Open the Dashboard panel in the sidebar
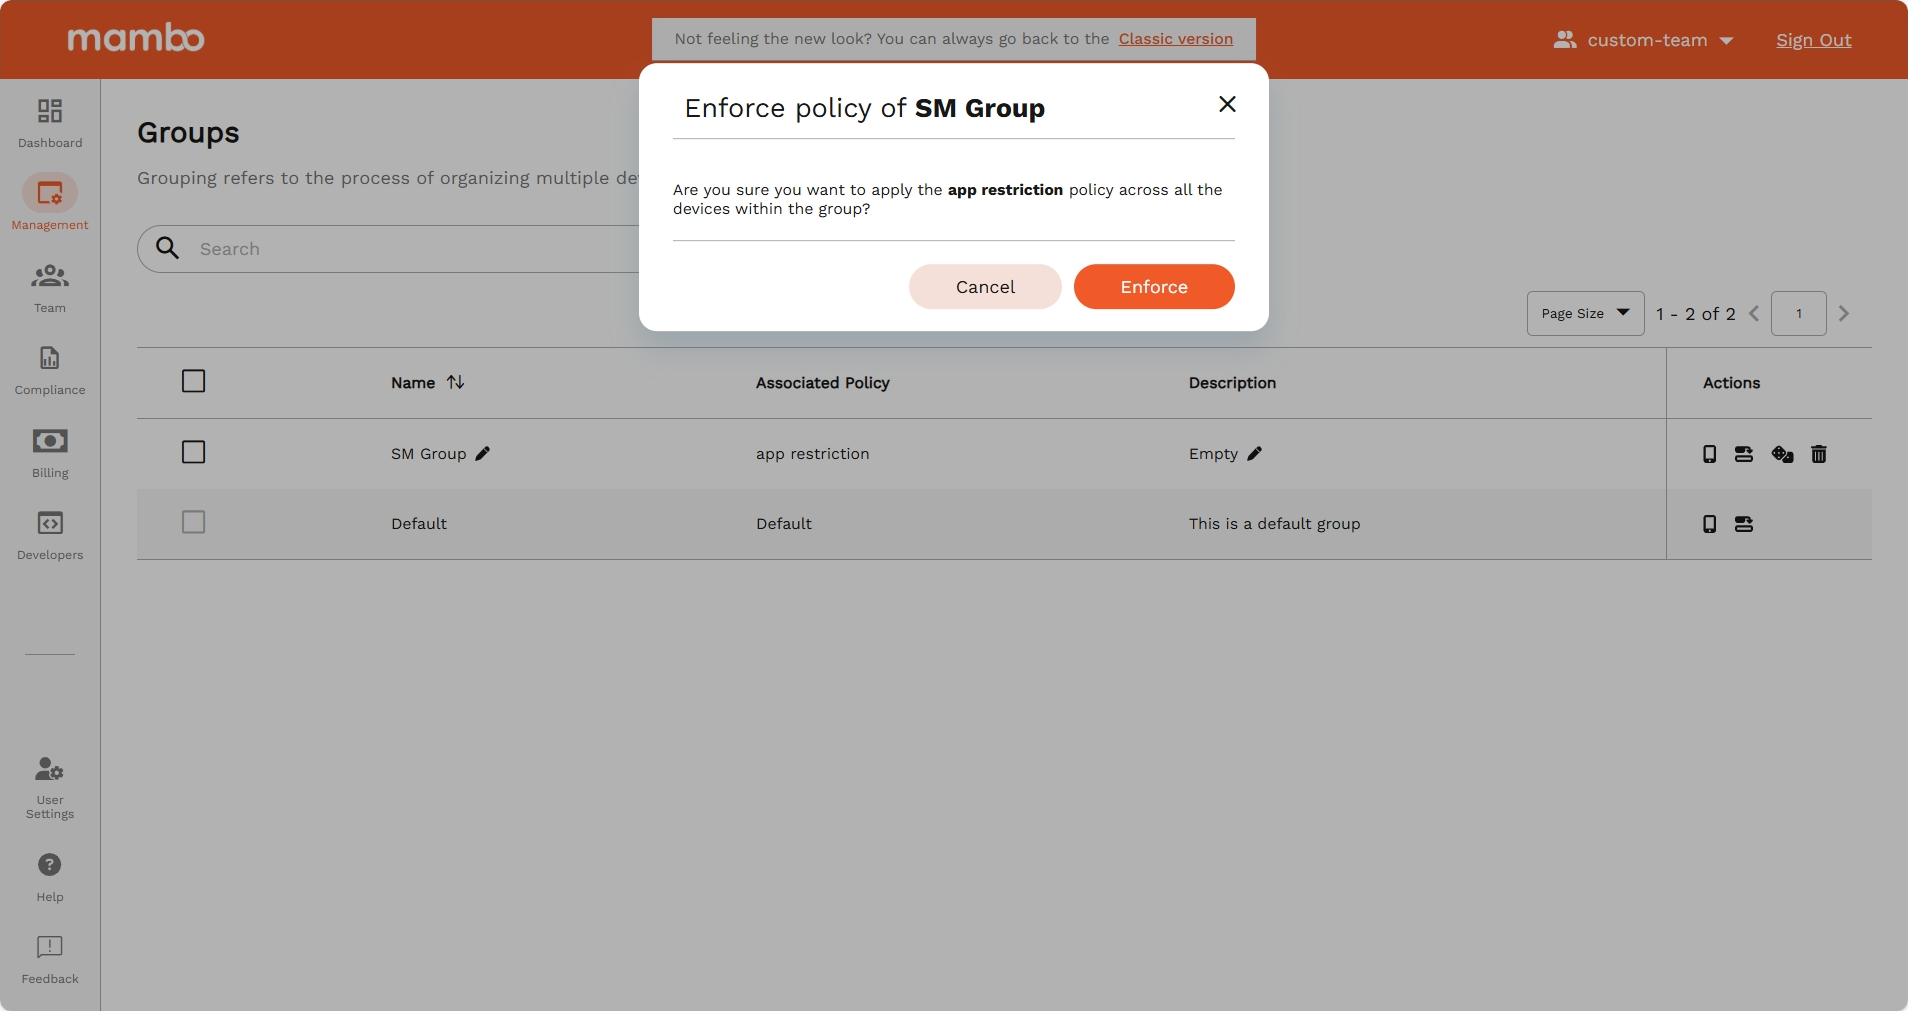 coord(48,120)
